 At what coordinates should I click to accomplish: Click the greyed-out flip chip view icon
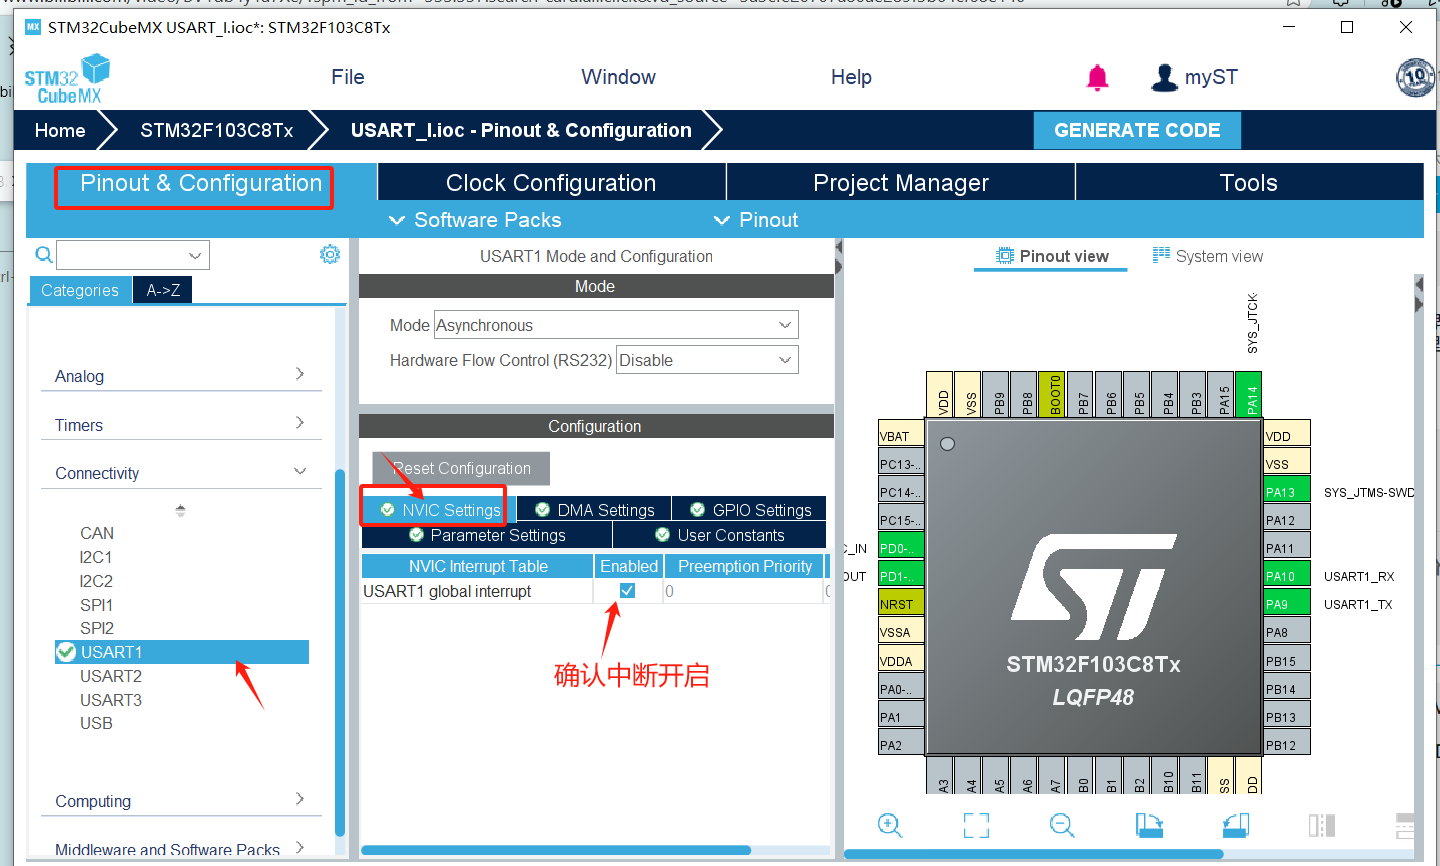pos(1322,825)
